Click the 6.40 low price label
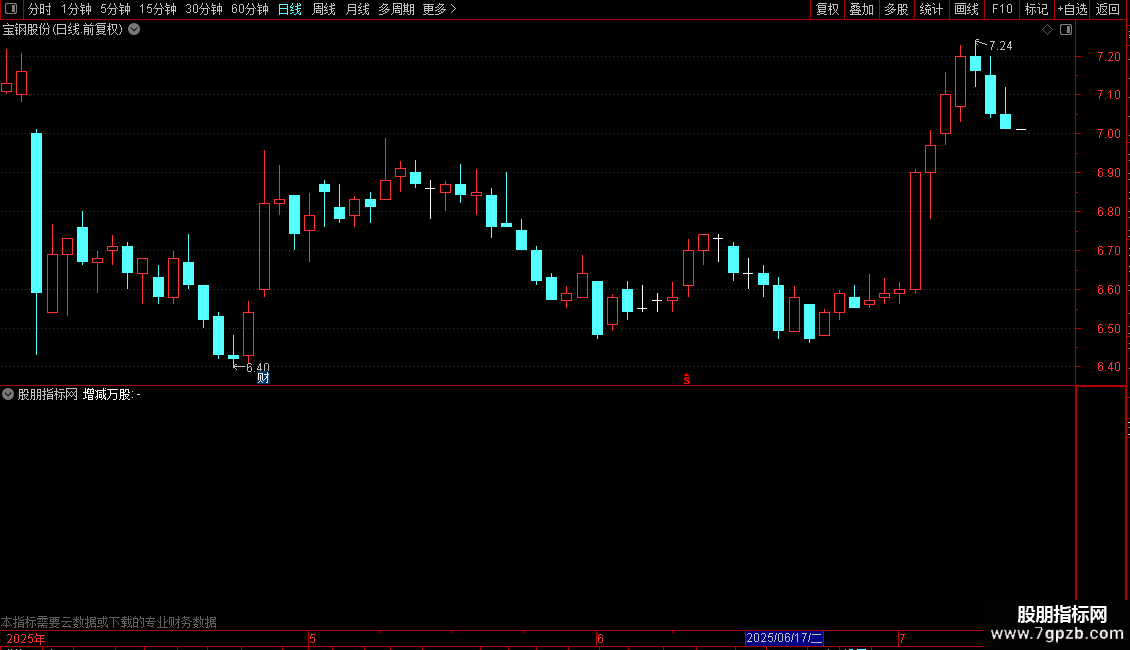This screenshot has height=650, width=1130. click(x=257, y=368)
